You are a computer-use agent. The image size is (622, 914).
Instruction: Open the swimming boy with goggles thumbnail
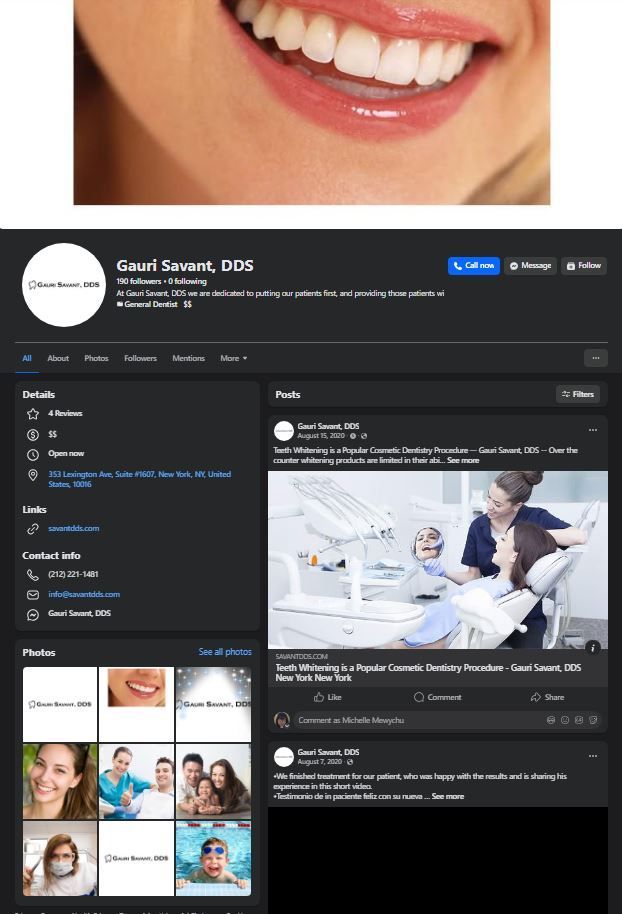coord(213,858)
